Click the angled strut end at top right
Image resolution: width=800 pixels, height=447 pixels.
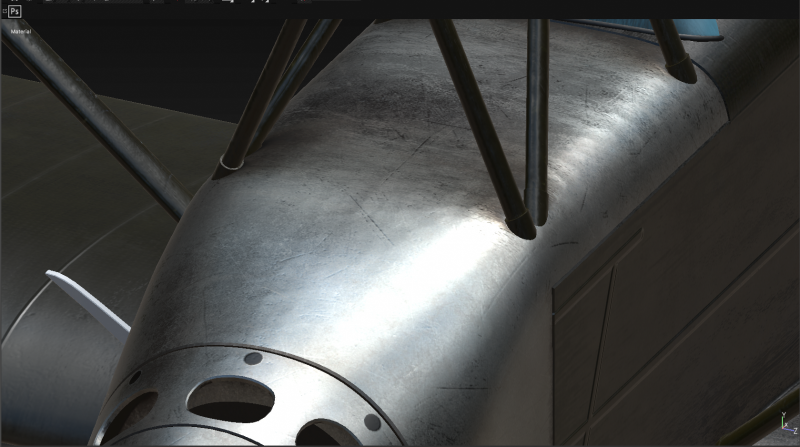click(x=680, y=70)
